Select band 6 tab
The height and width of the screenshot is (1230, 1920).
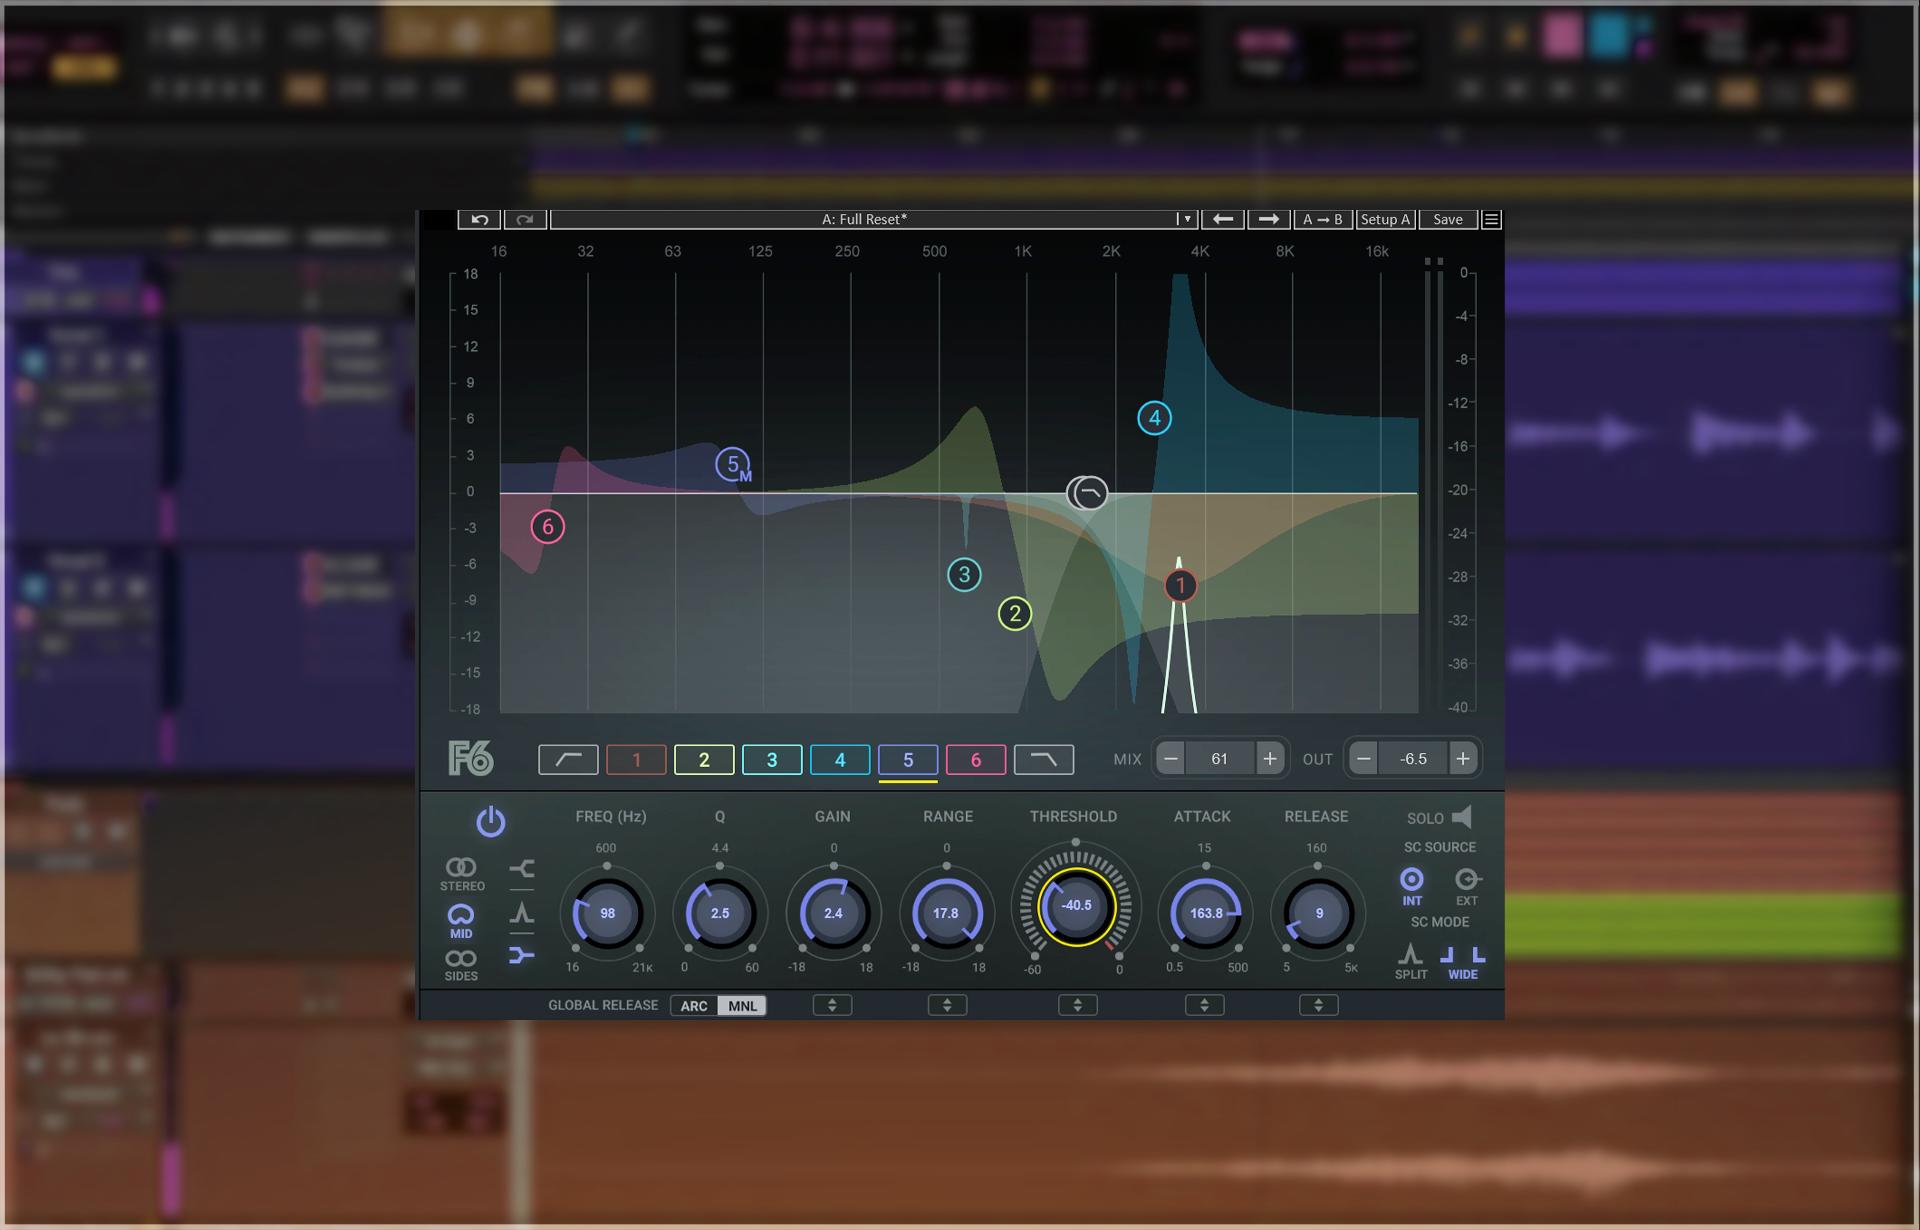coord(976,759)
